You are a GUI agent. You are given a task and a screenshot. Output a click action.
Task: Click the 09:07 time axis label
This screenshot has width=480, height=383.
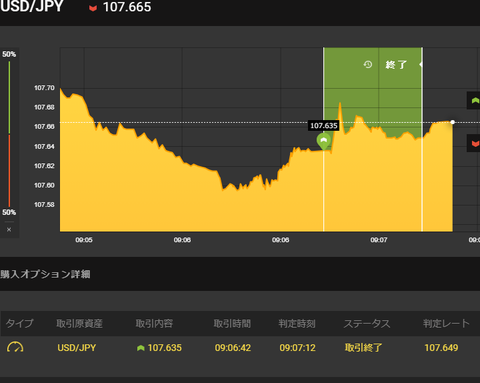[379, 240]
